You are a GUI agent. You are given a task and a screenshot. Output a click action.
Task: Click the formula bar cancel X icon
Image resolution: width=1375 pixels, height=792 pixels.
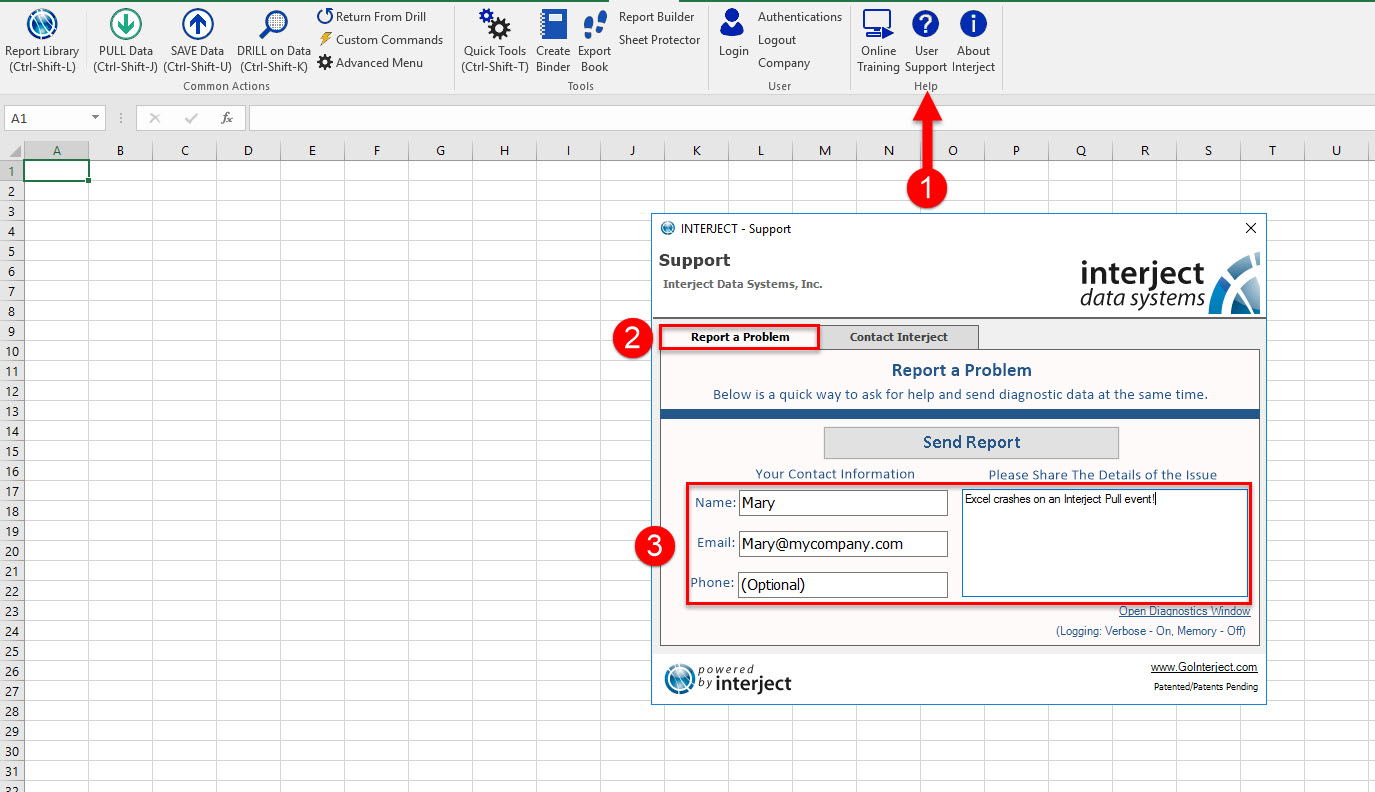click(x=154, y=118)
